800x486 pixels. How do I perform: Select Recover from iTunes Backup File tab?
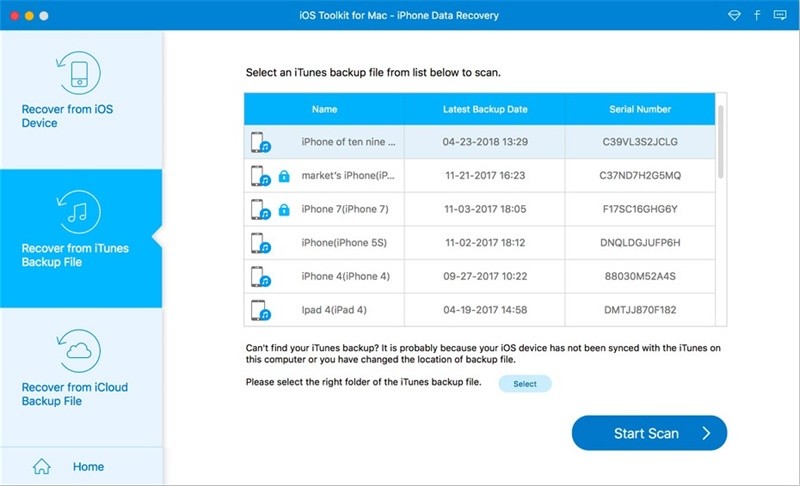pyautogui.click(x=81, y=239)
